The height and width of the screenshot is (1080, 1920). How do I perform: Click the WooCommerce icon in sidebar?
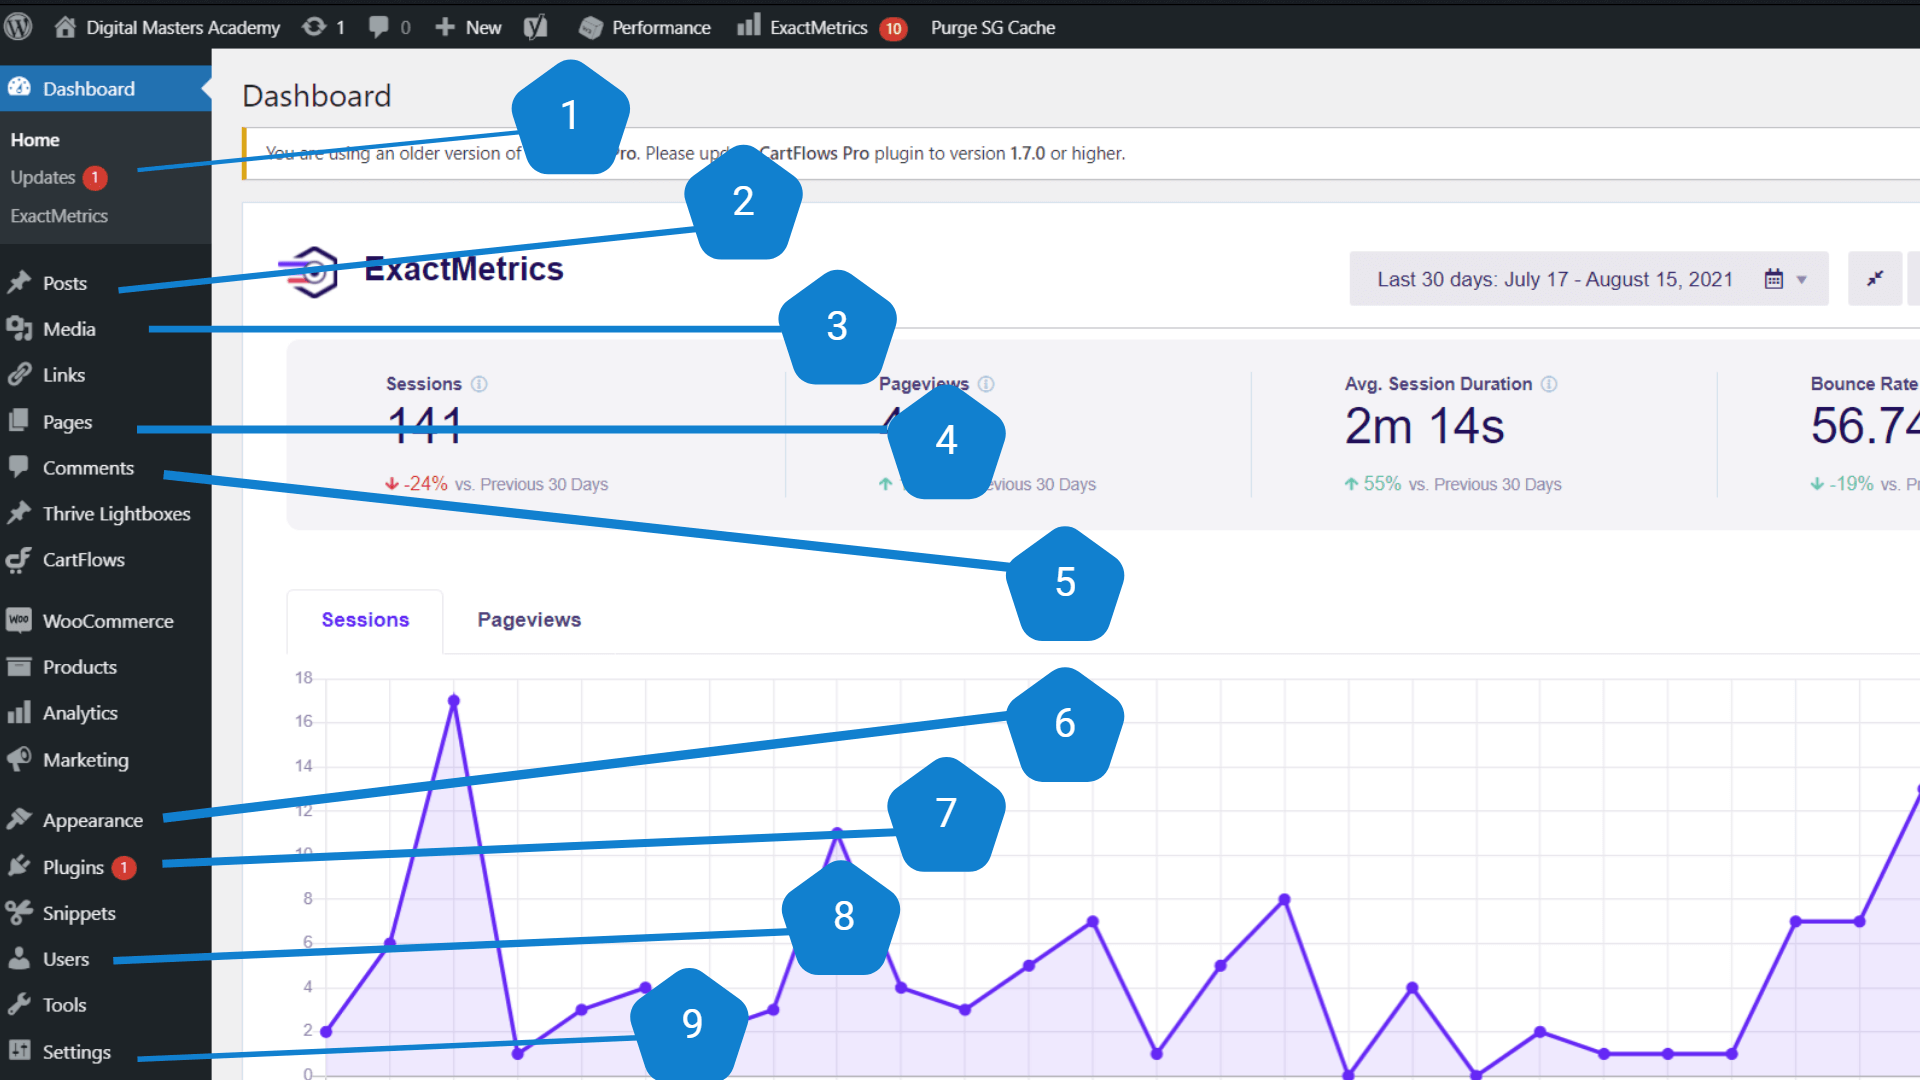19,620
